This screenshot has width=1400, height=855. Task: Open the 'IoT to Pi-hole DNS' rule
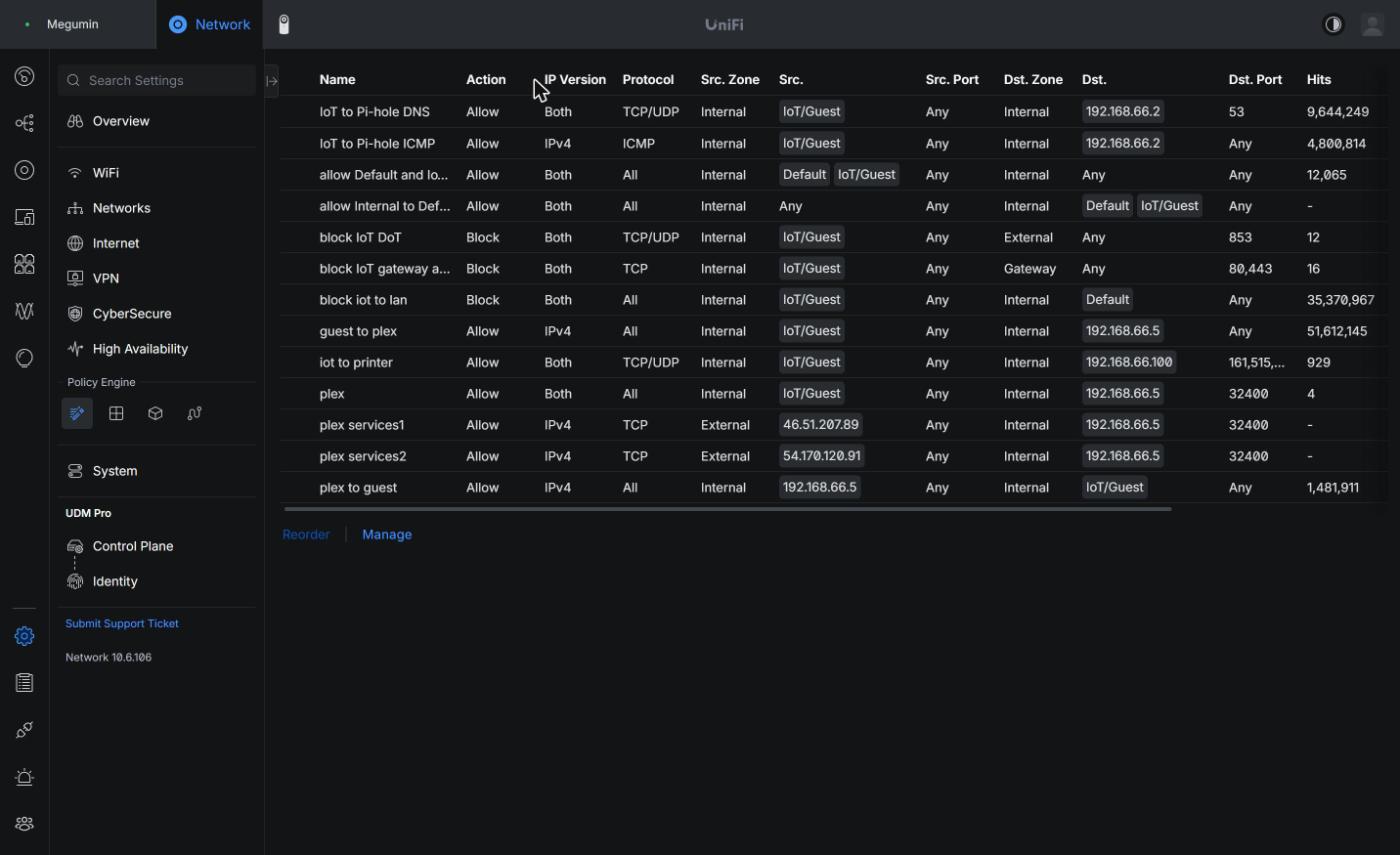(x=835, y=112)
